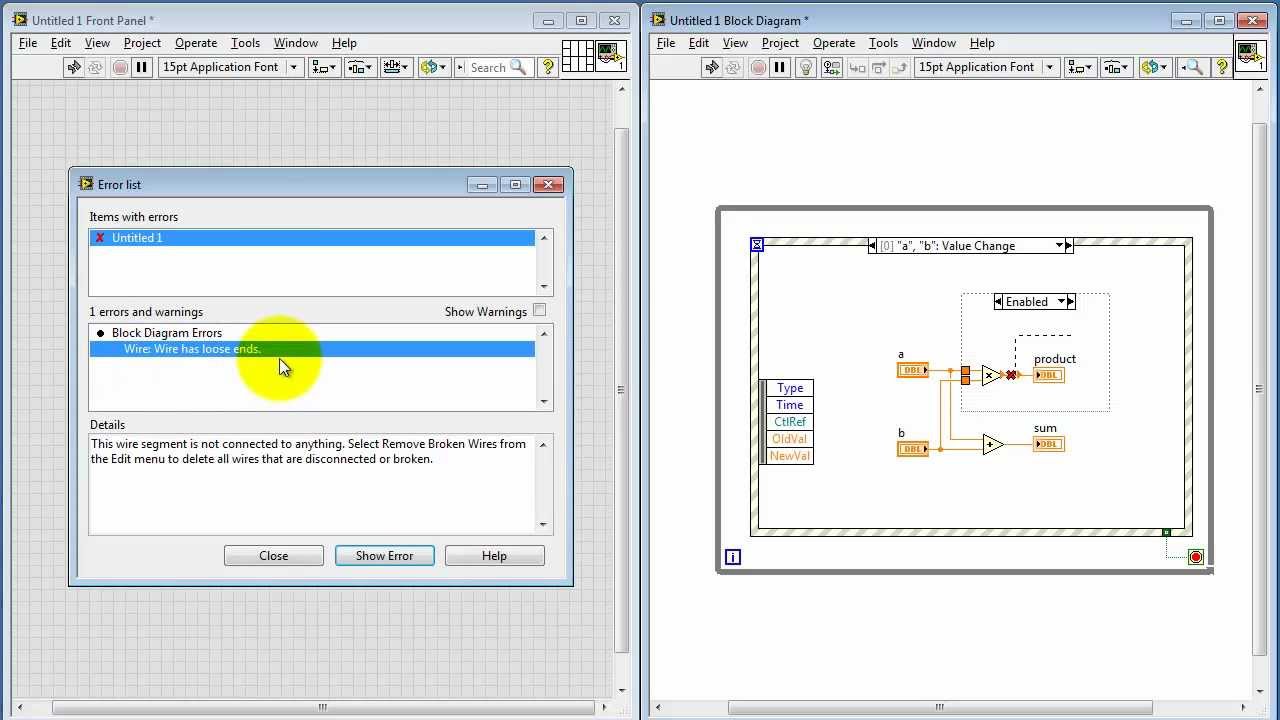Open Distribute Objects dropdown in Block Diagram
The height and width of the screenshot is (720, 1280).
coord(1115,67)
